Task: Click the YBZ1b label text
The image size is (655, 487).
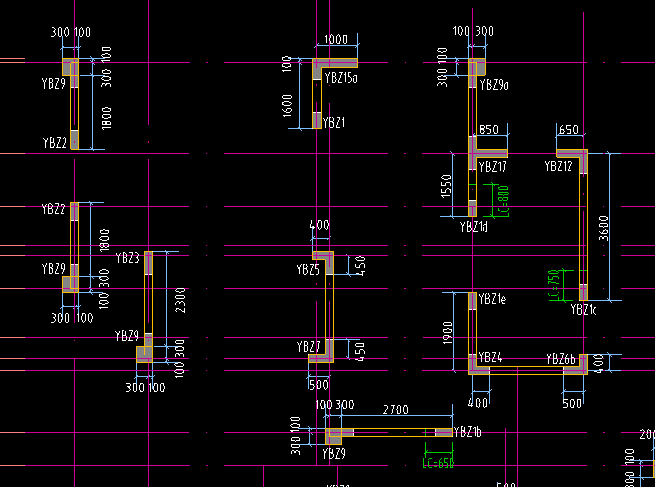Action: tap(467, 432)
